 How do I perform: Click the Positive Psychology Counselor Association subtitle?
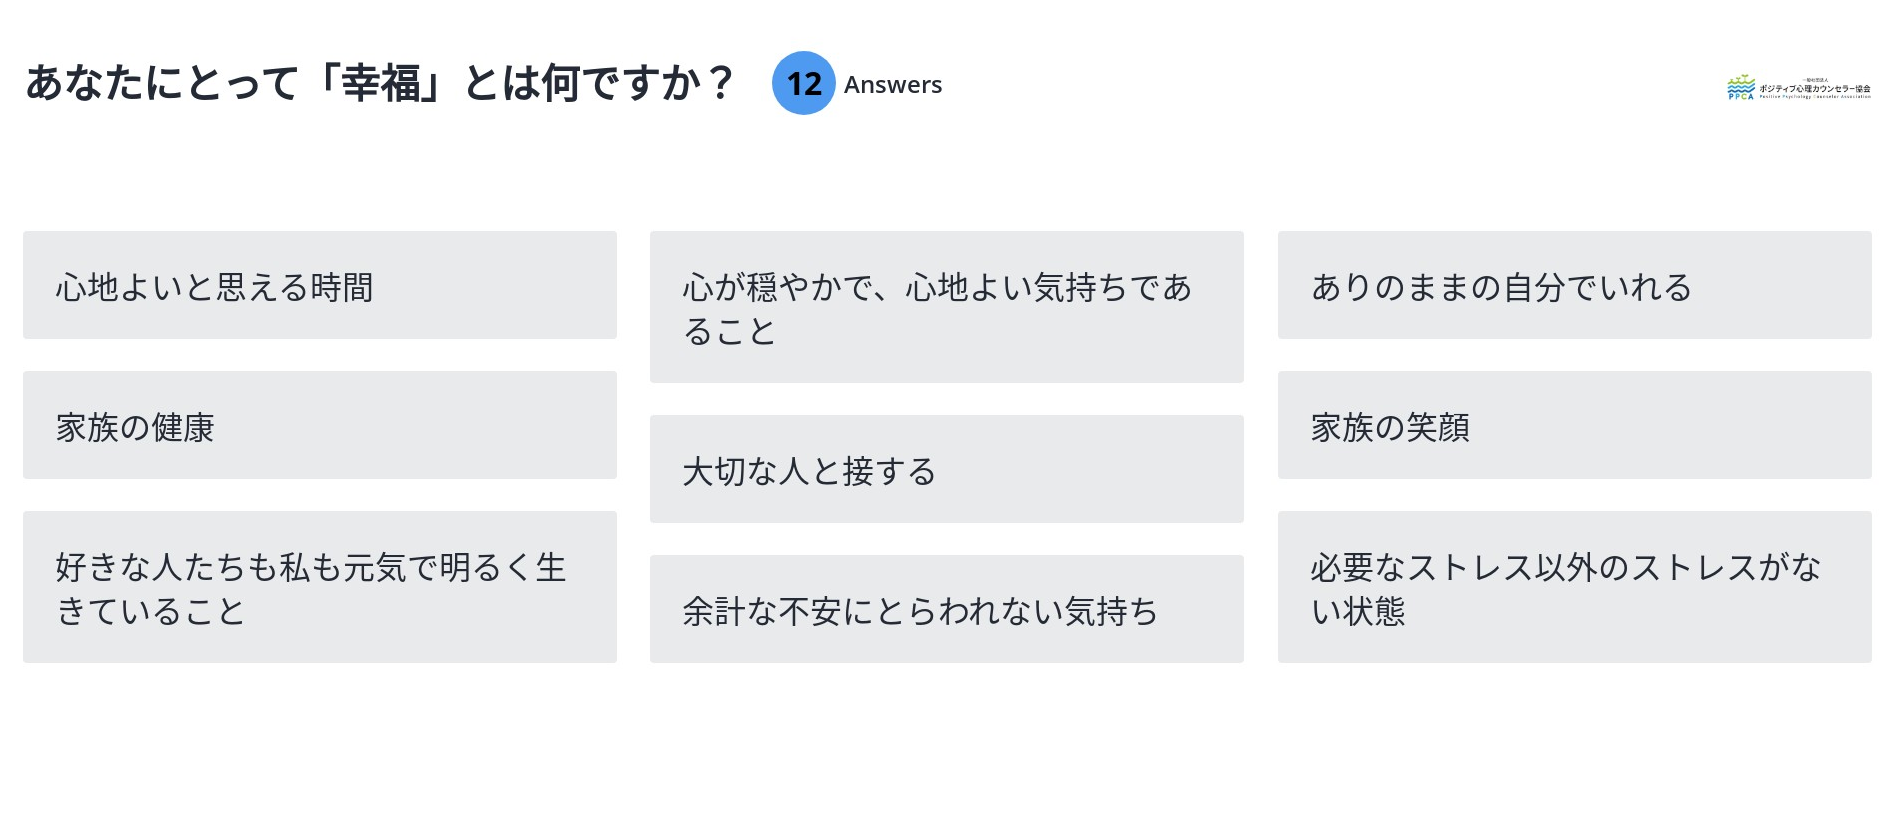[1814, 97]
